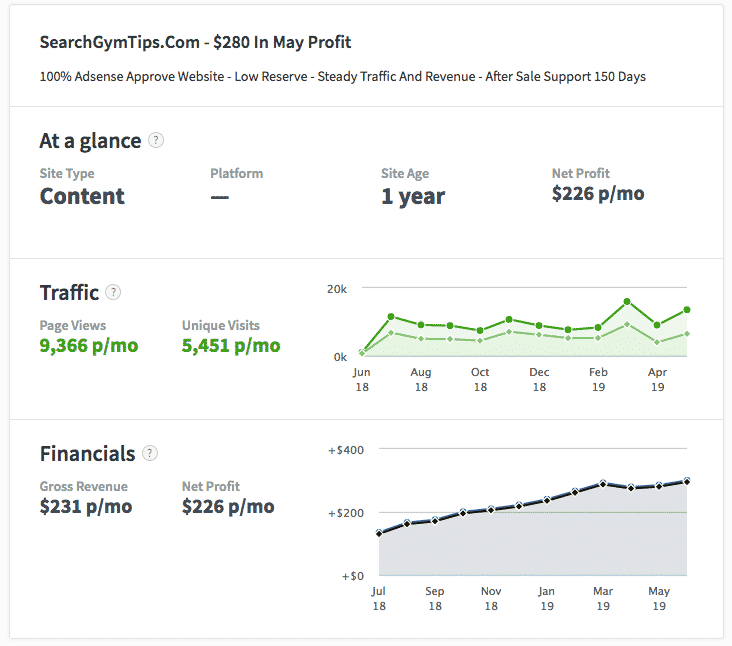
Task: Click the Nov 18 financials data point
Action: click(x=491, y=509)
